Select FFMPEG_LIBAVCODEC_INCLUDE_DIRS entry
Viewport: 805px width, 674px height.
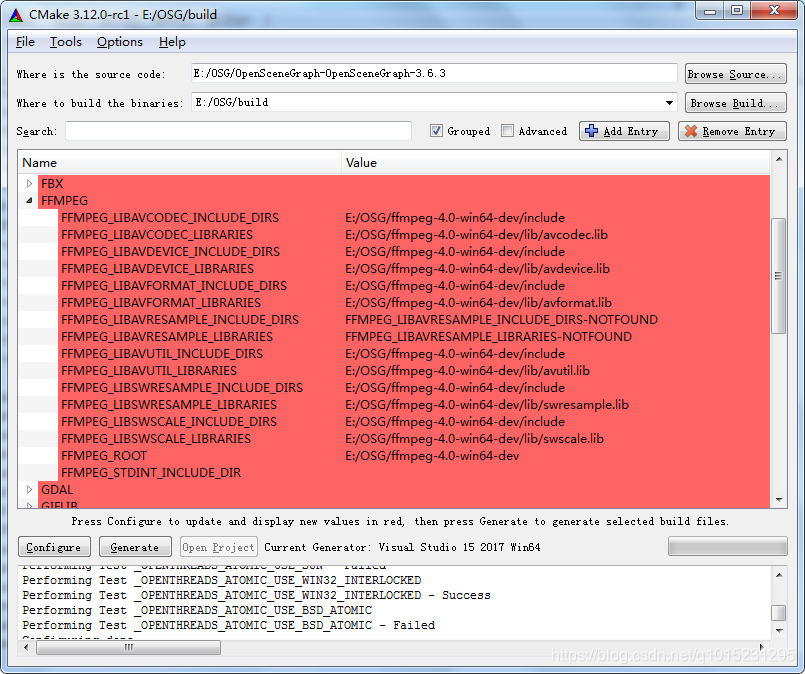click(x=170, y=218)
